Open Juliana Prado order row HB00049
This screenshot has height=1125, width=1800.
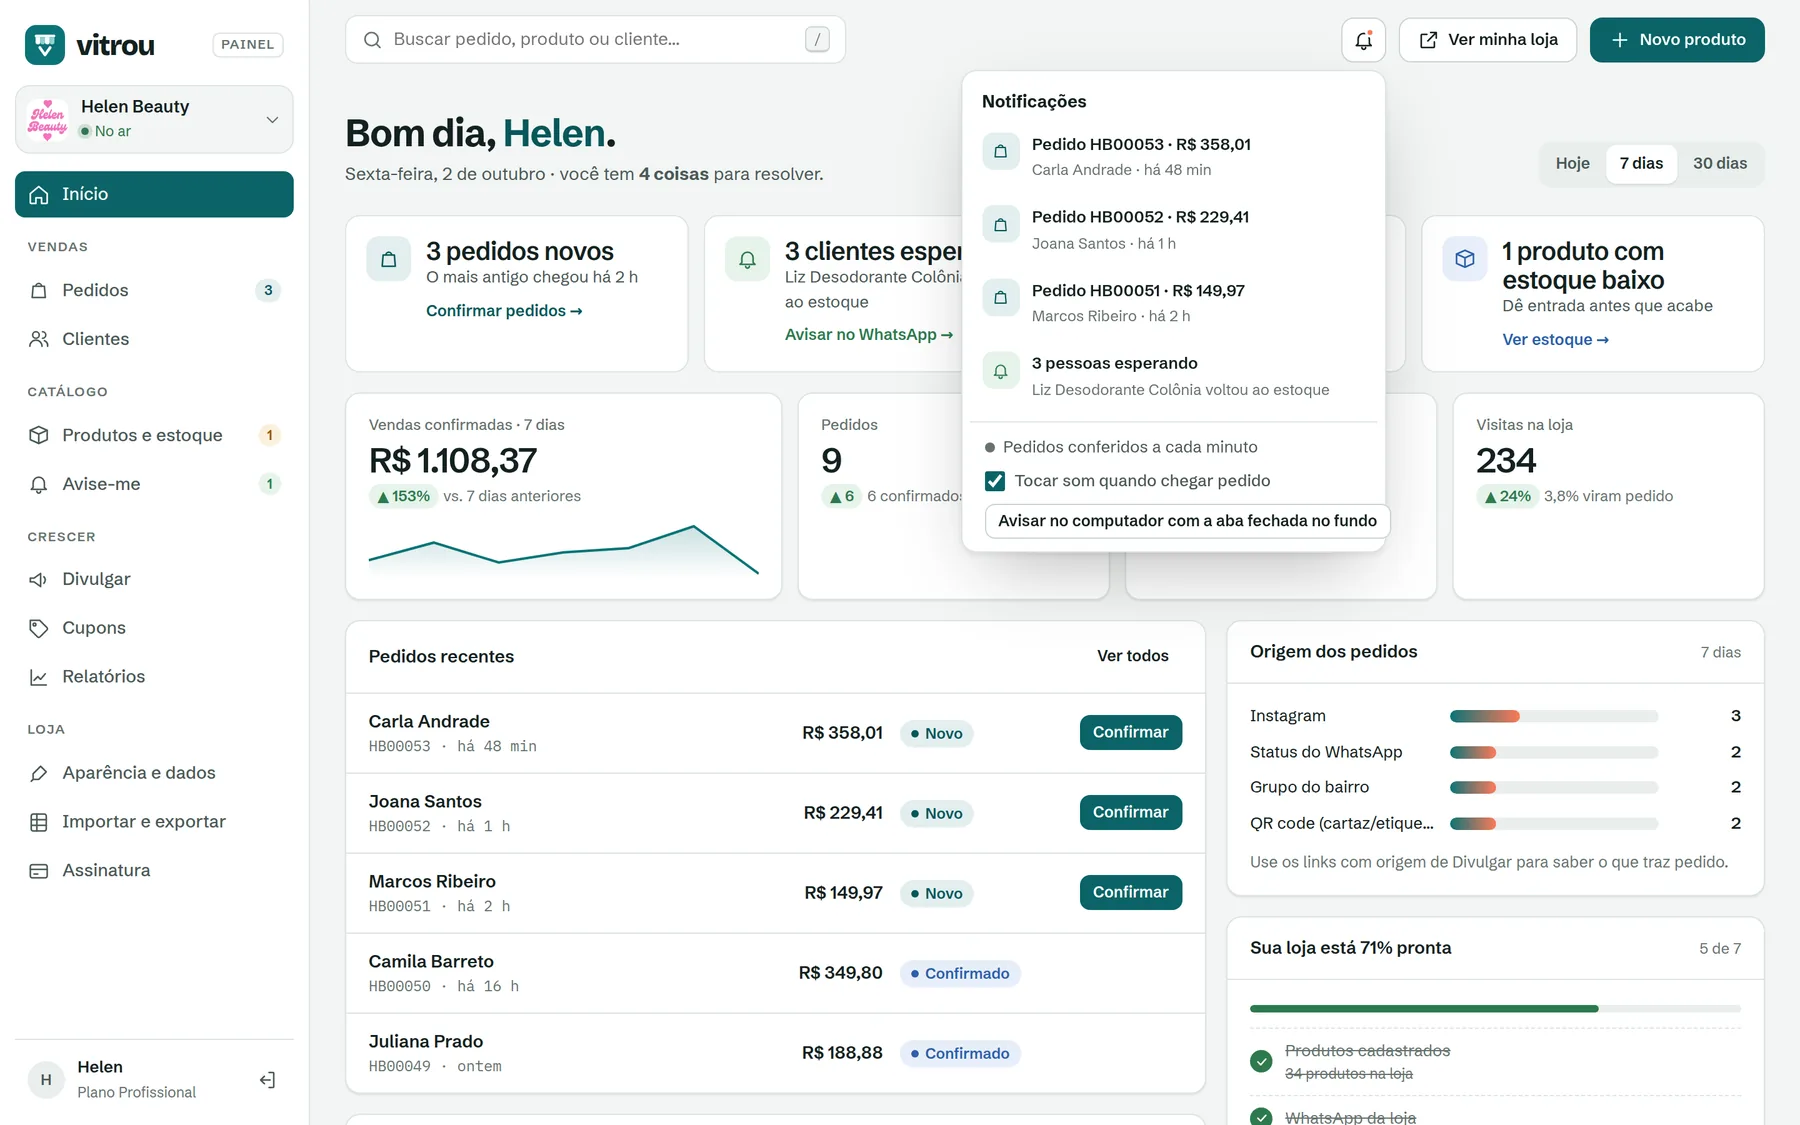click(775, 1053)
